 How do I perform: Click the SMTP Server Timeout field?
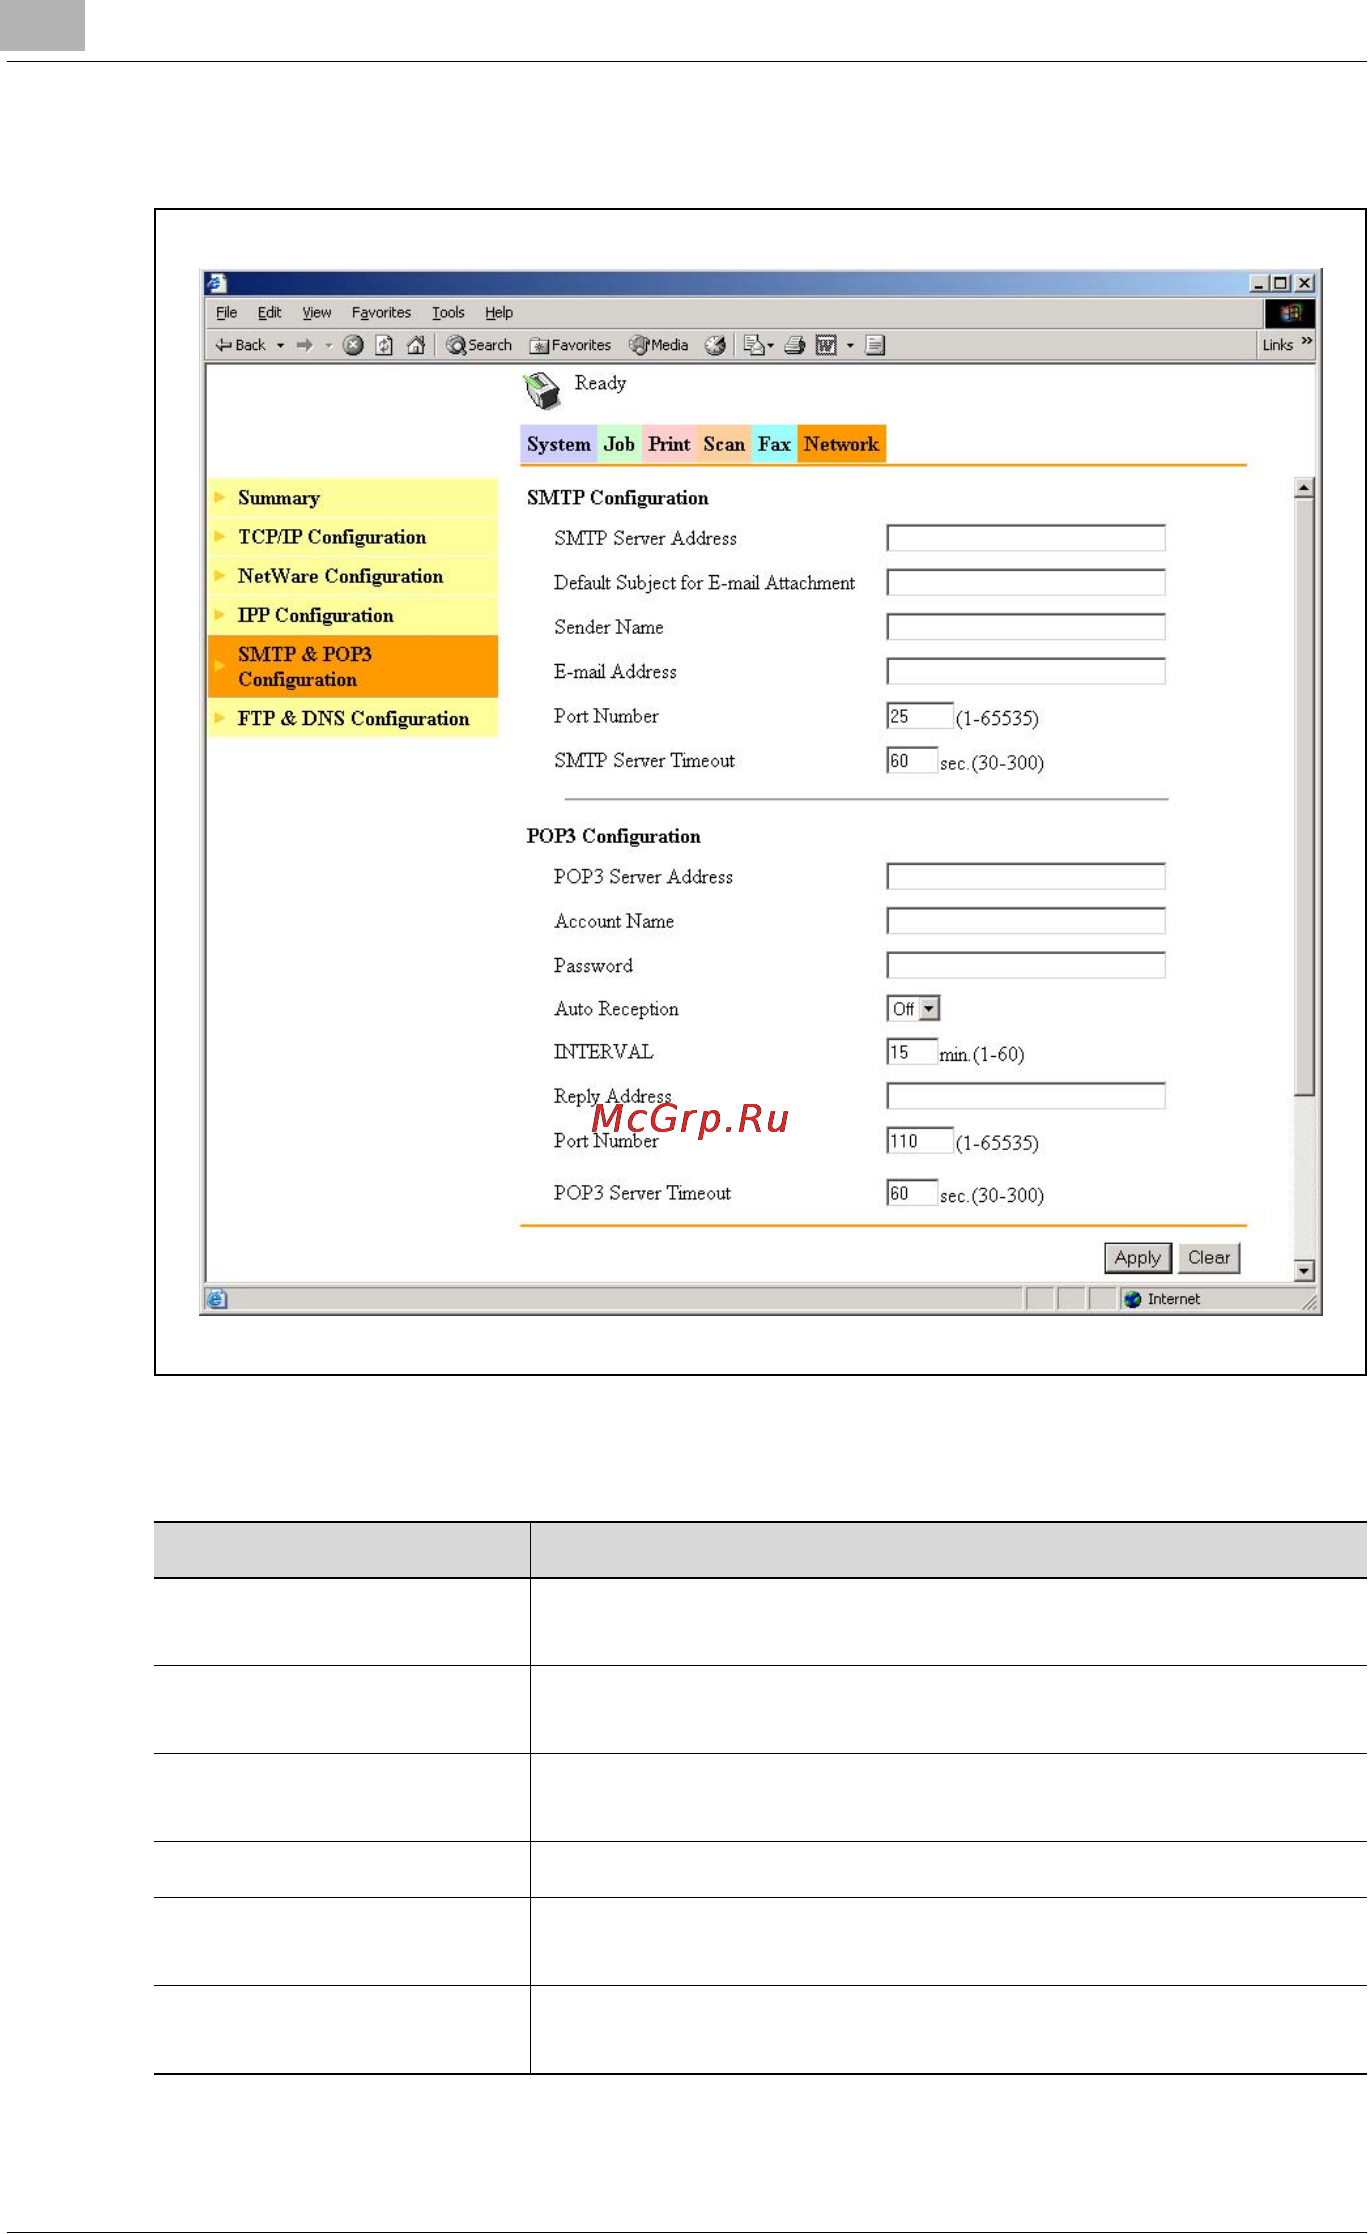pos(912,760)
